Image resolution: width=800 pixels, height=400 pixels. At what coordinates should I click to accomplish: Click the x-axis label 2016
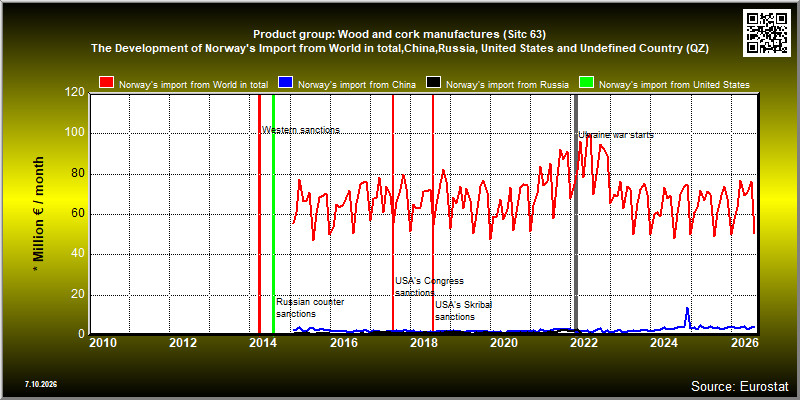pos(344,342)
